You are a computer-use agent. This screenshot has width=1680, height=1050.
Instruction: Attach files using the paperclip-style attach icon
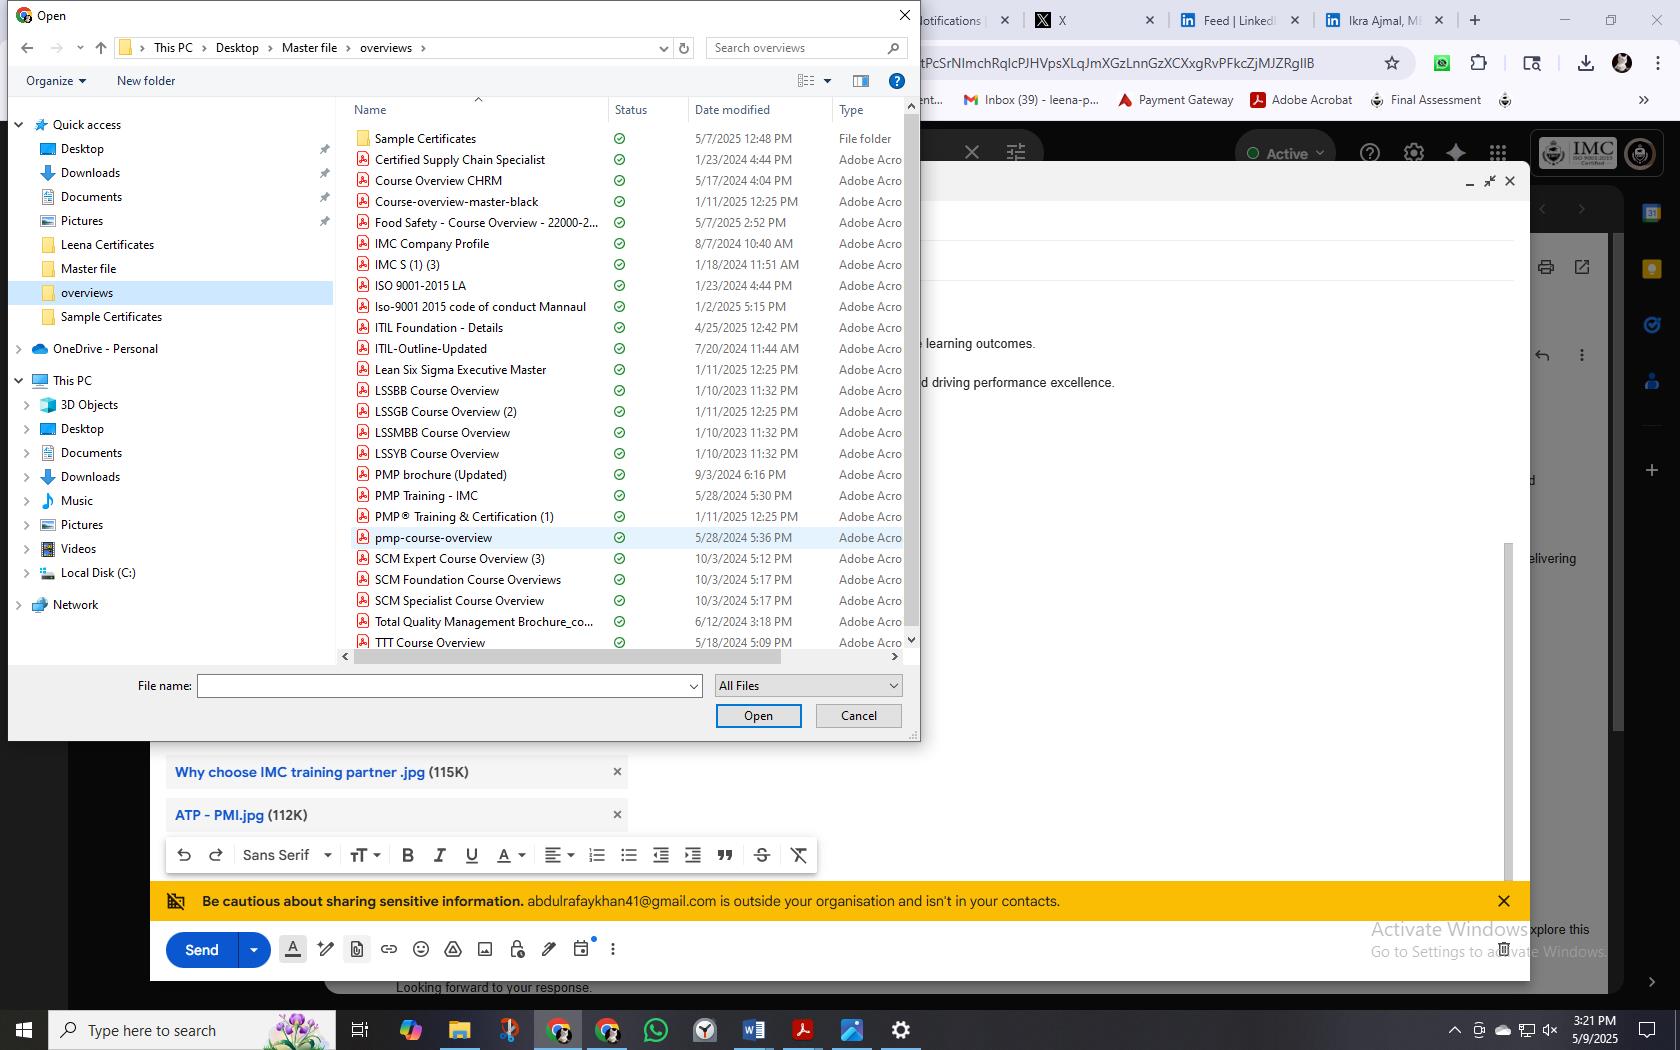pos(357,949)
